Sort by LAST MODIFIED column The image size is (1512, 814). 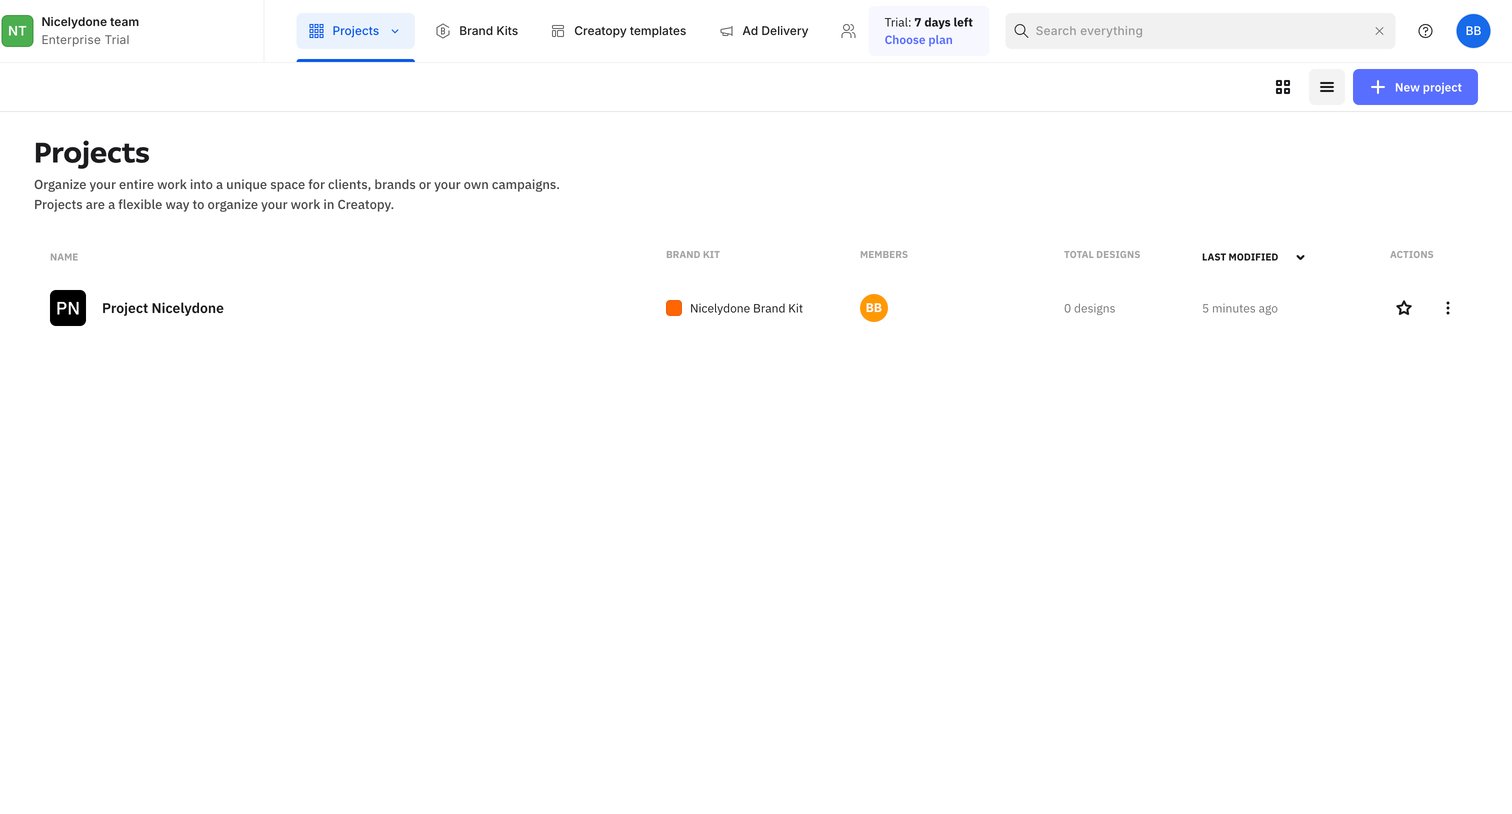(x=1240, y=257)
